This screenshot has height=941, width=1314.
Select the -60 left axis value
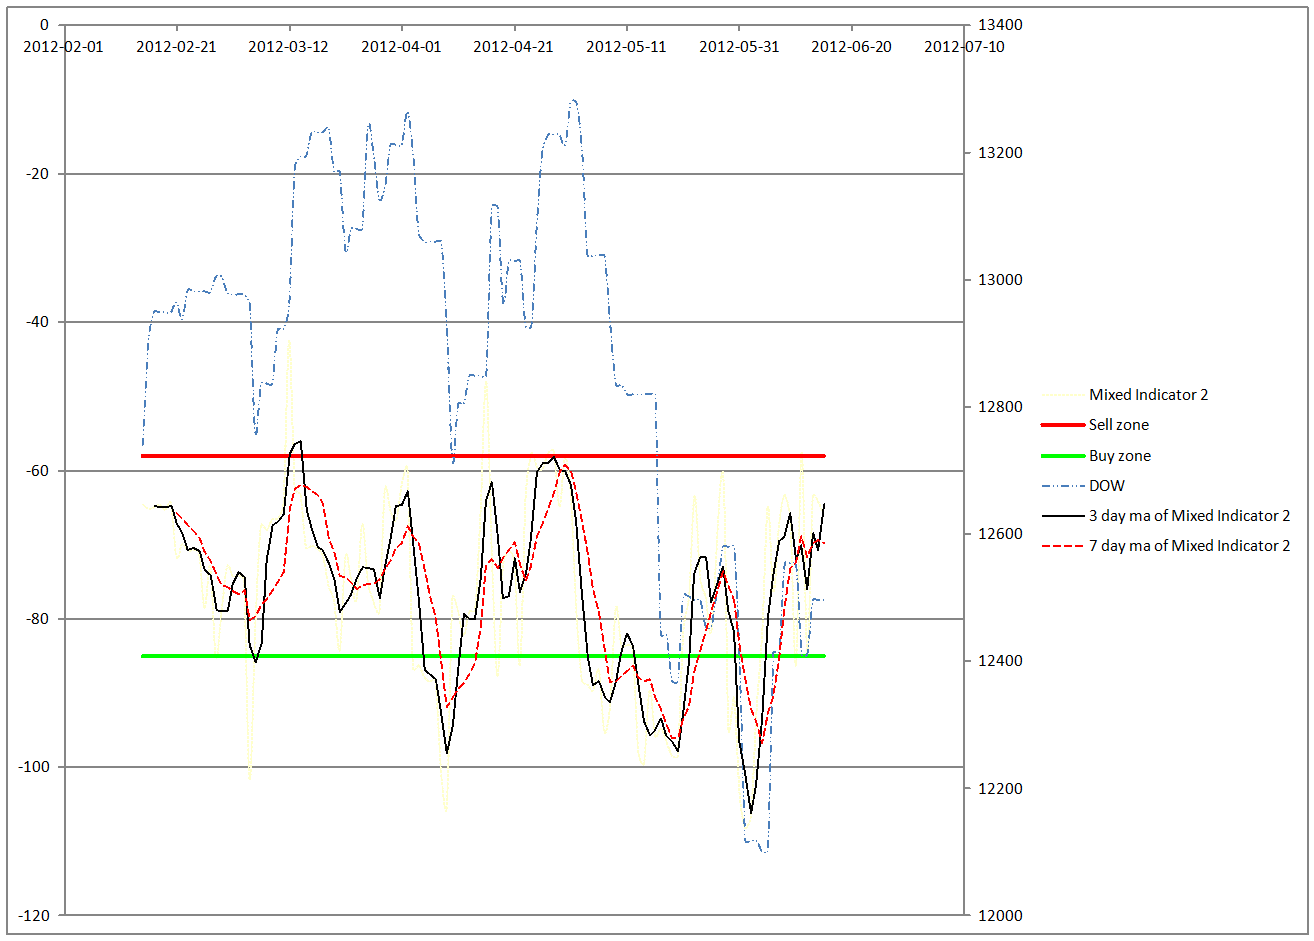click(x=37, y=471)
